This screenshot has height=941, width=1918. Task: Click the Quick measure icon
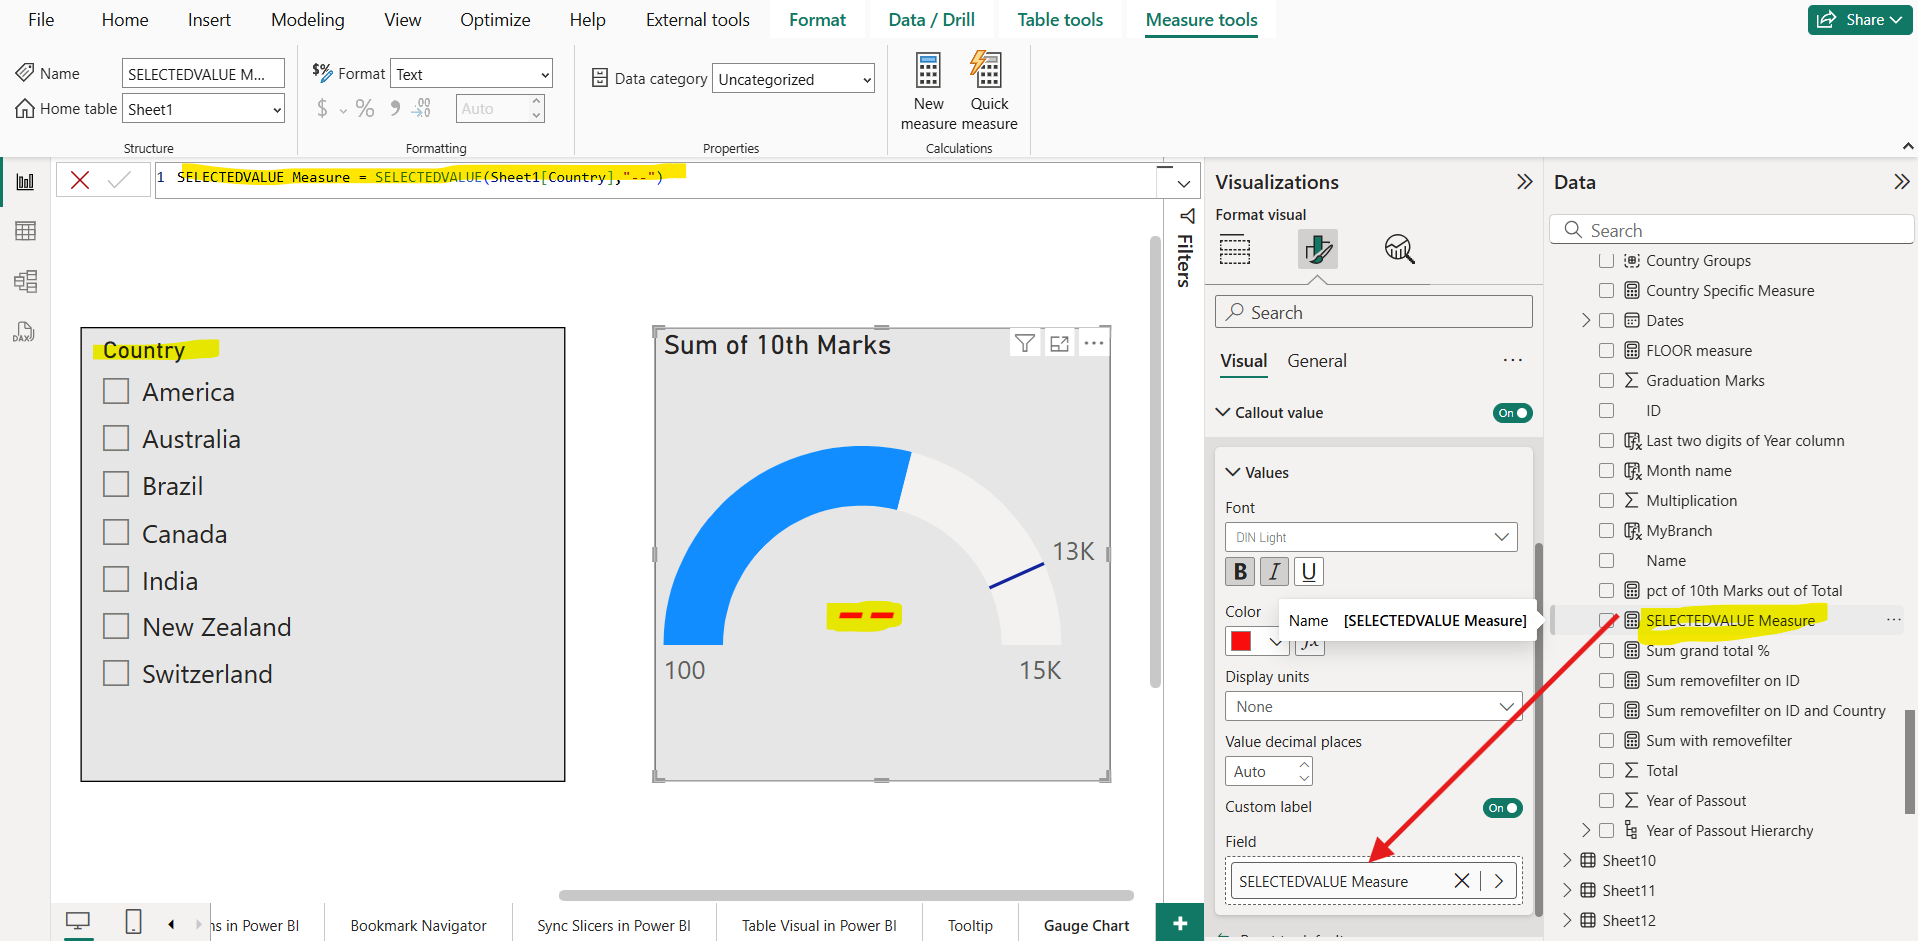pos(987,72)
